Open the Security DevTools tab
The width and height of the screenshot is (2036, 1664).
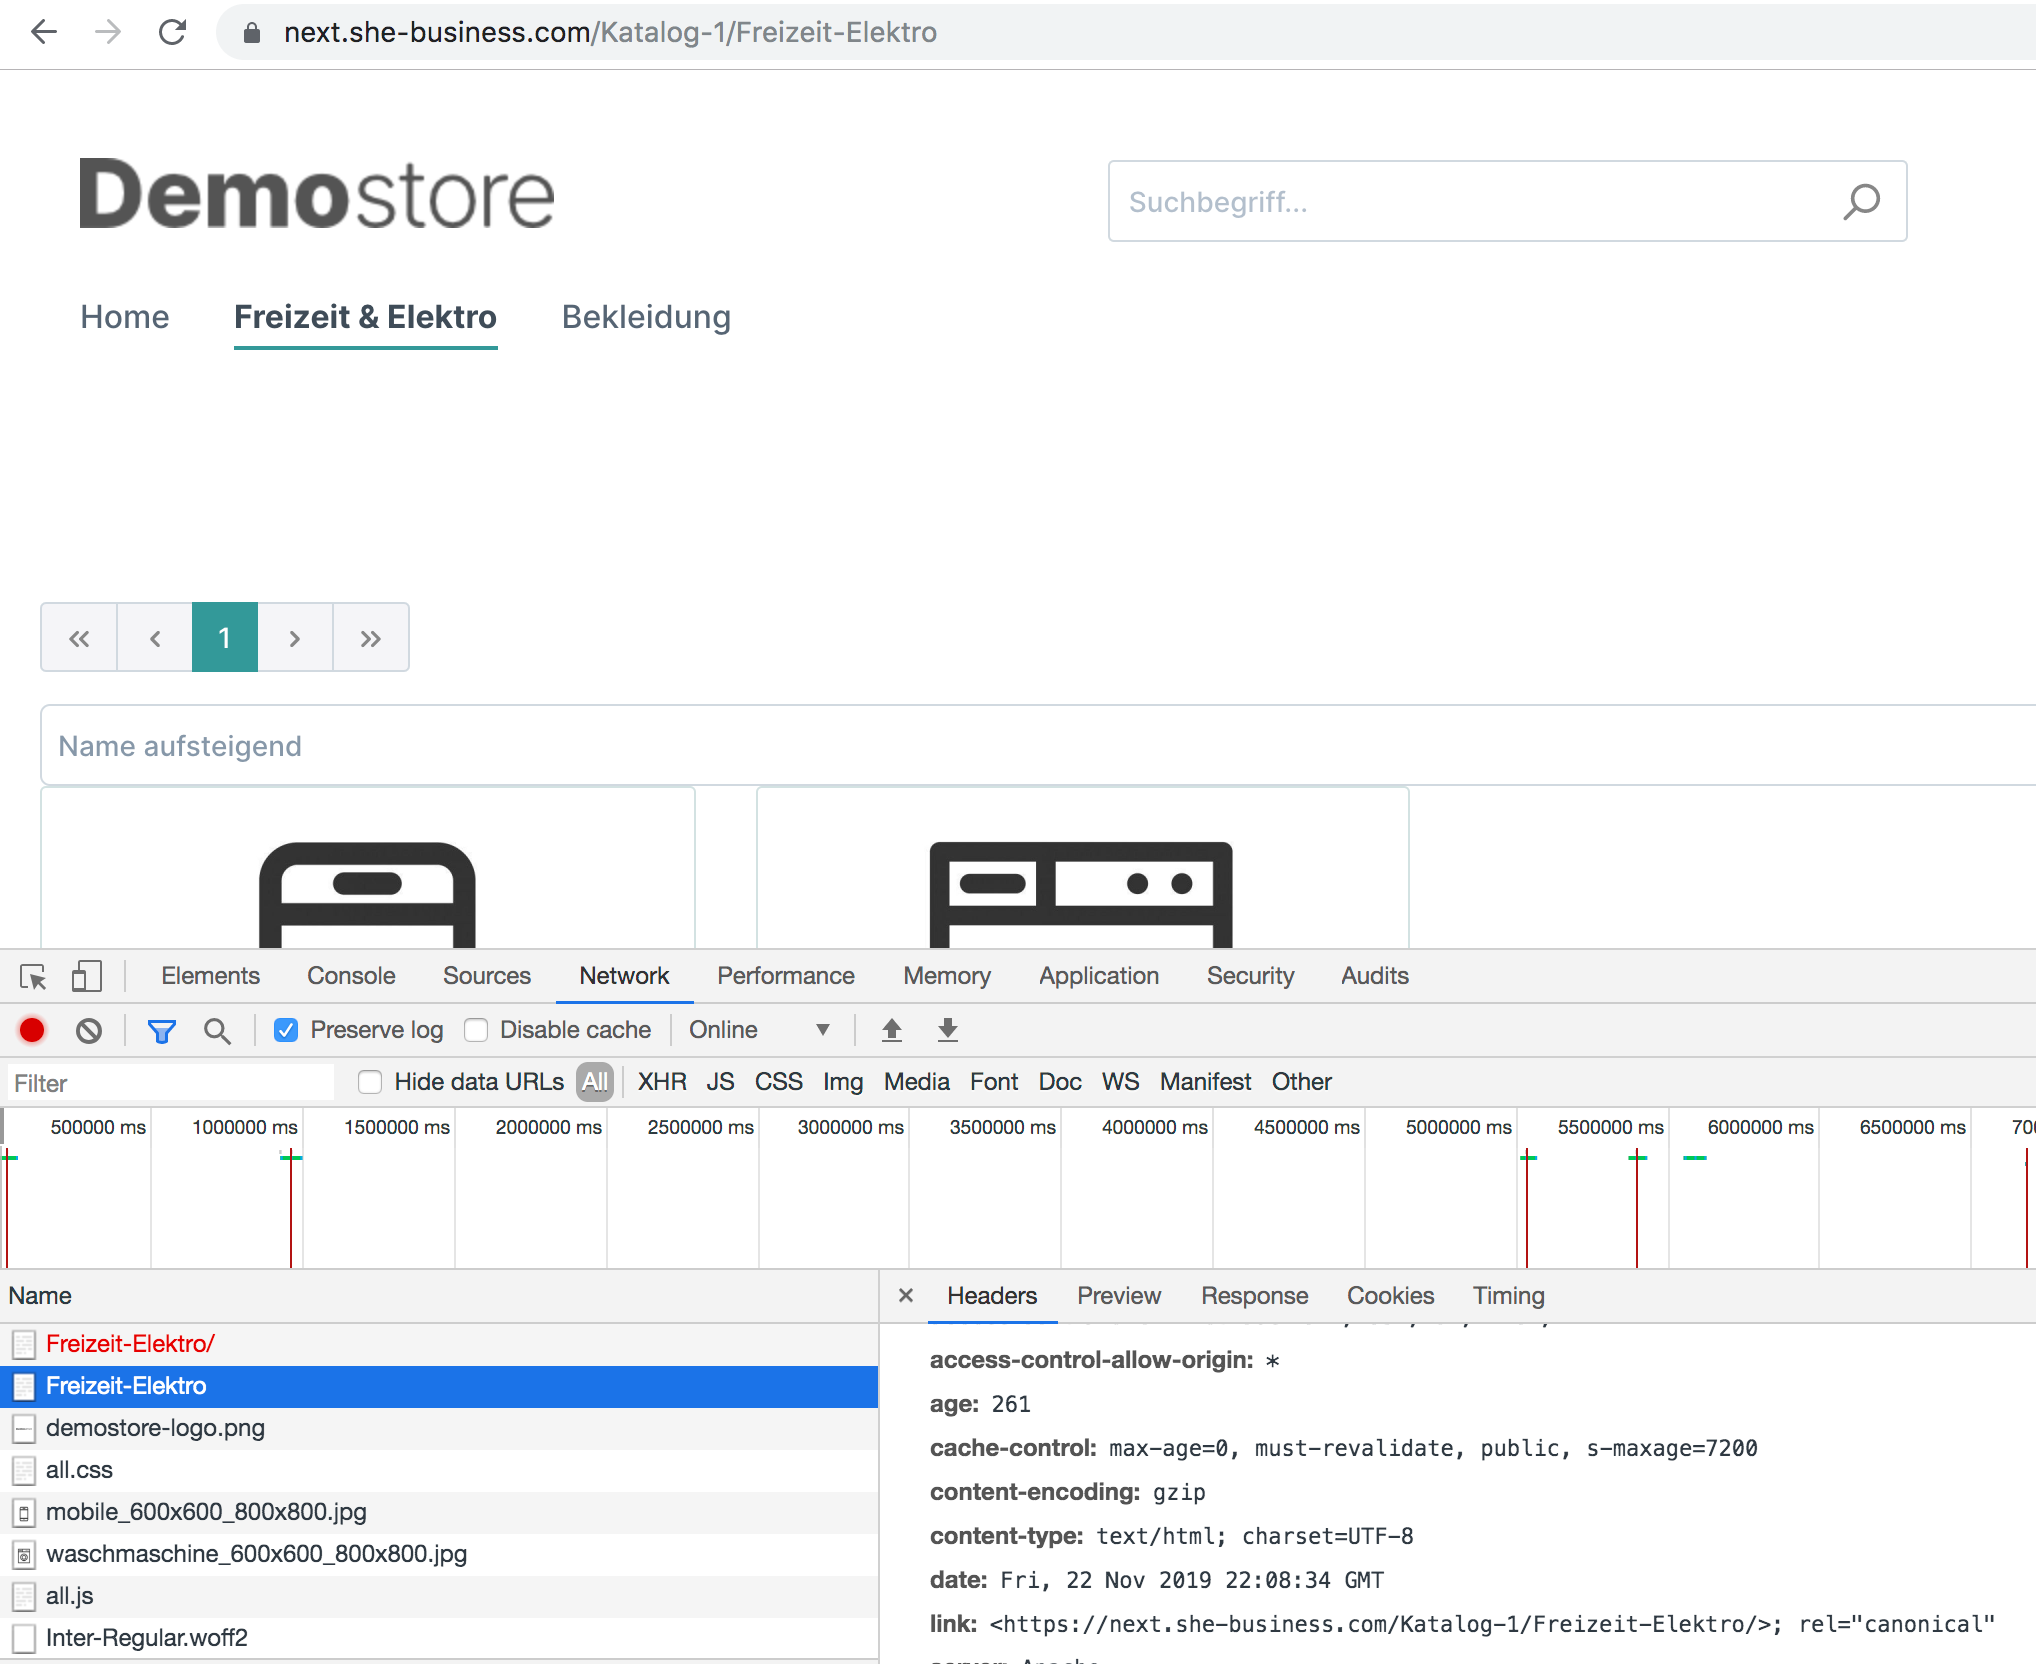click(1250, 976)
